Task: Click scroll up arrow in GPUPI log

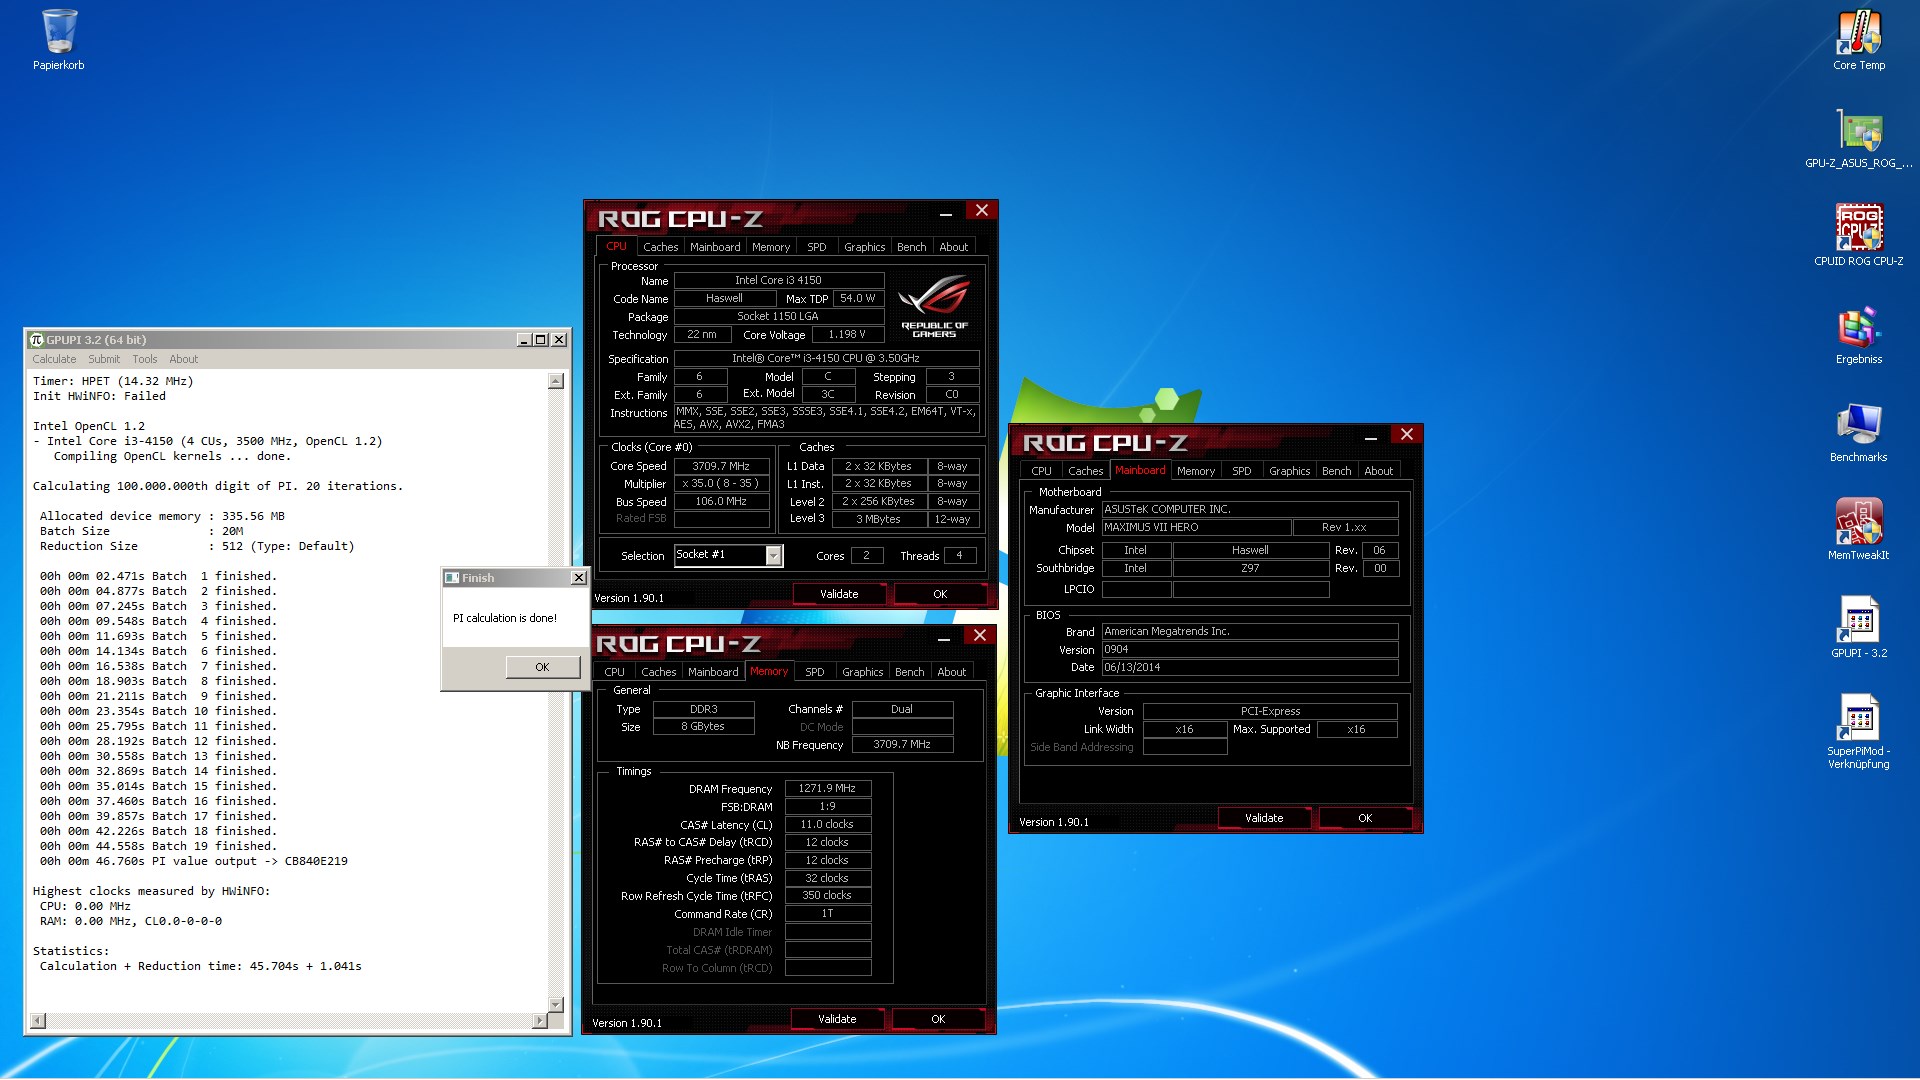Action: [x=556, y=381]
